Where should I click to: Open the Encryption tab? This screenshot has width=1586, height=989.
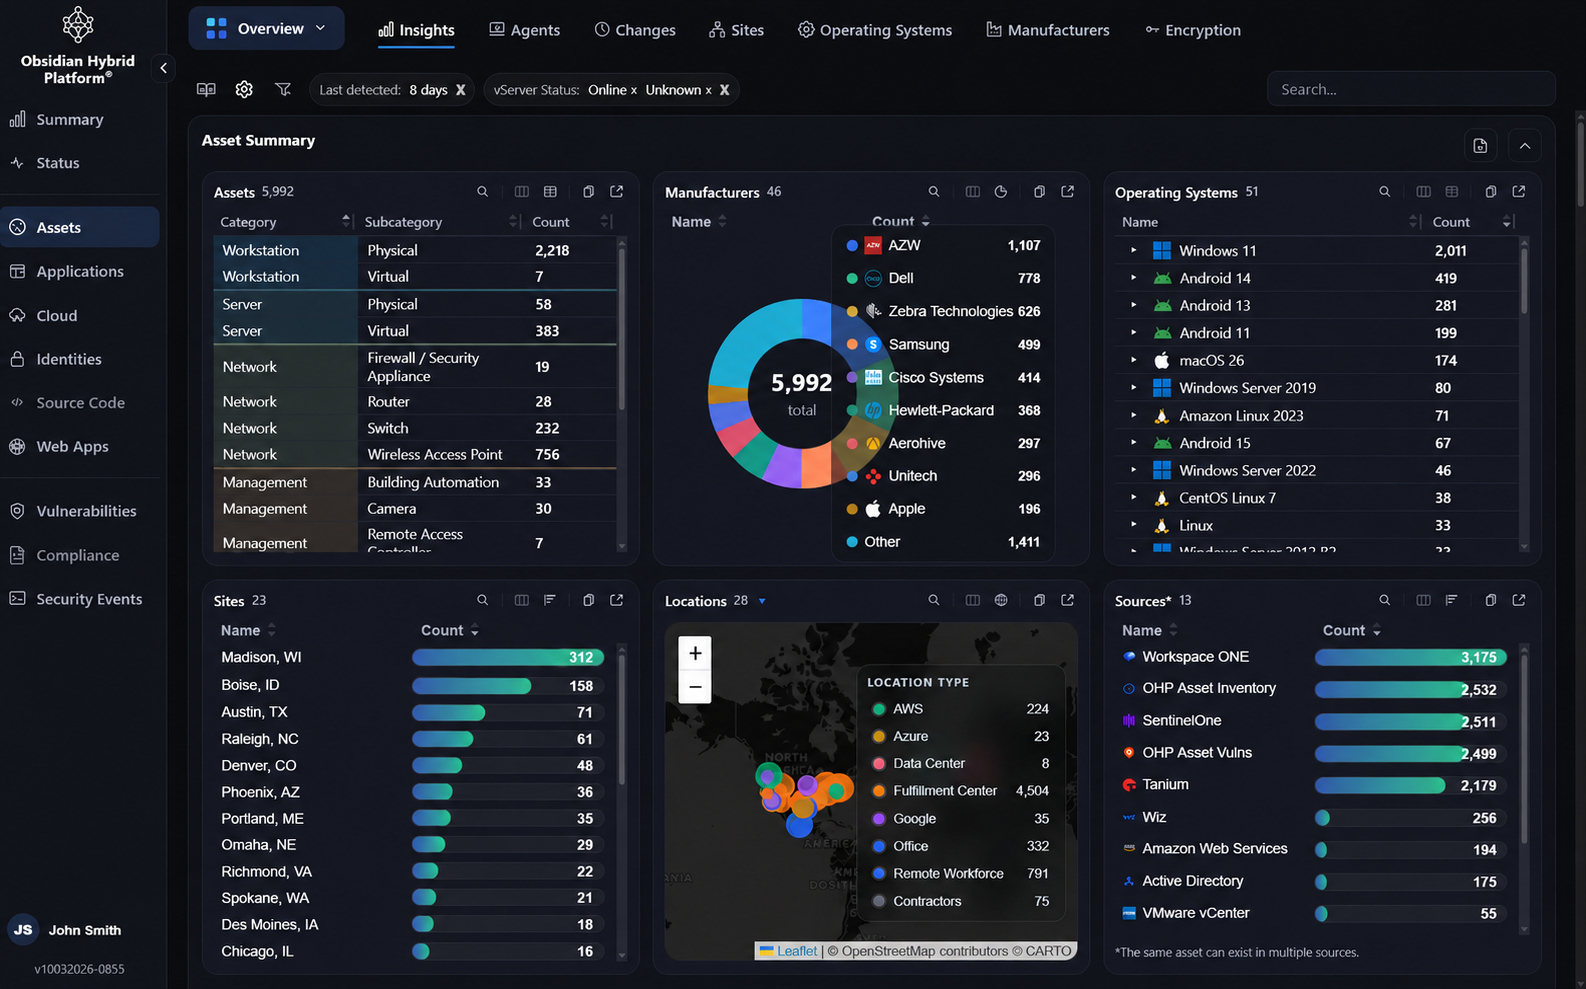(x=1193, y=30)
